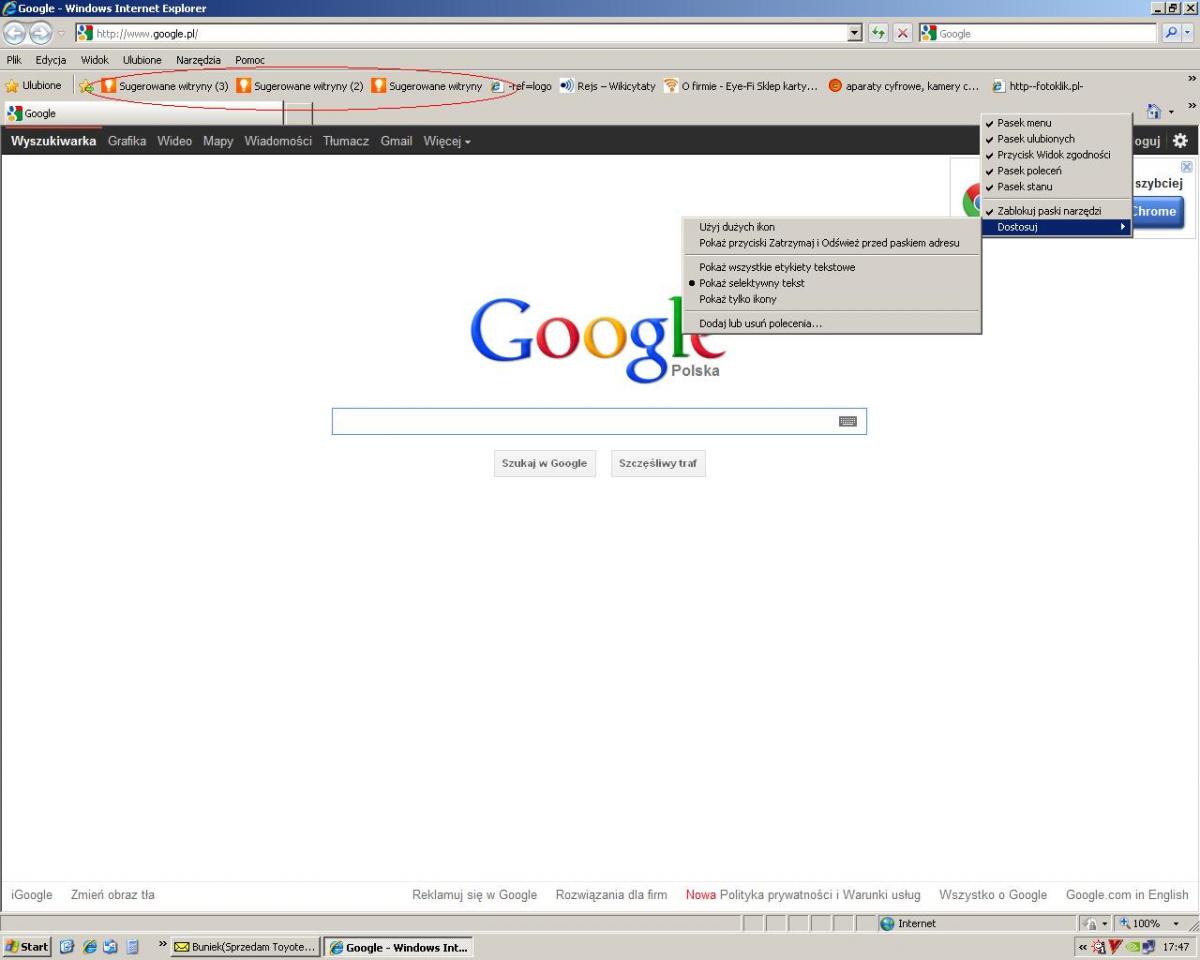Screen dimensions: 1200x960
Task: Click the green Refresh arrows icon
Action: point(878,33)
